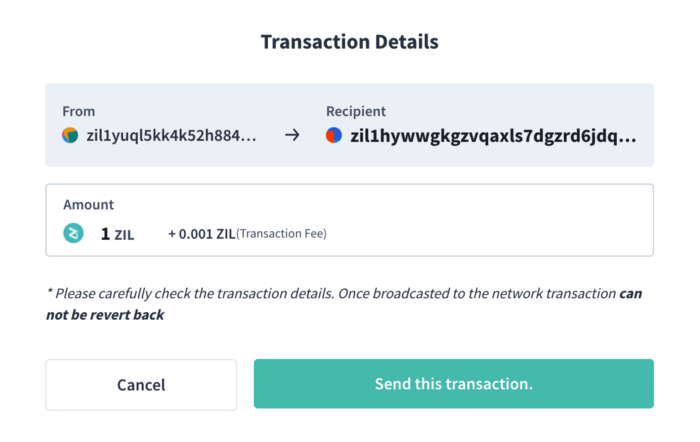
Task: Click Send this transaction button
Action: [x=454, y=384]
